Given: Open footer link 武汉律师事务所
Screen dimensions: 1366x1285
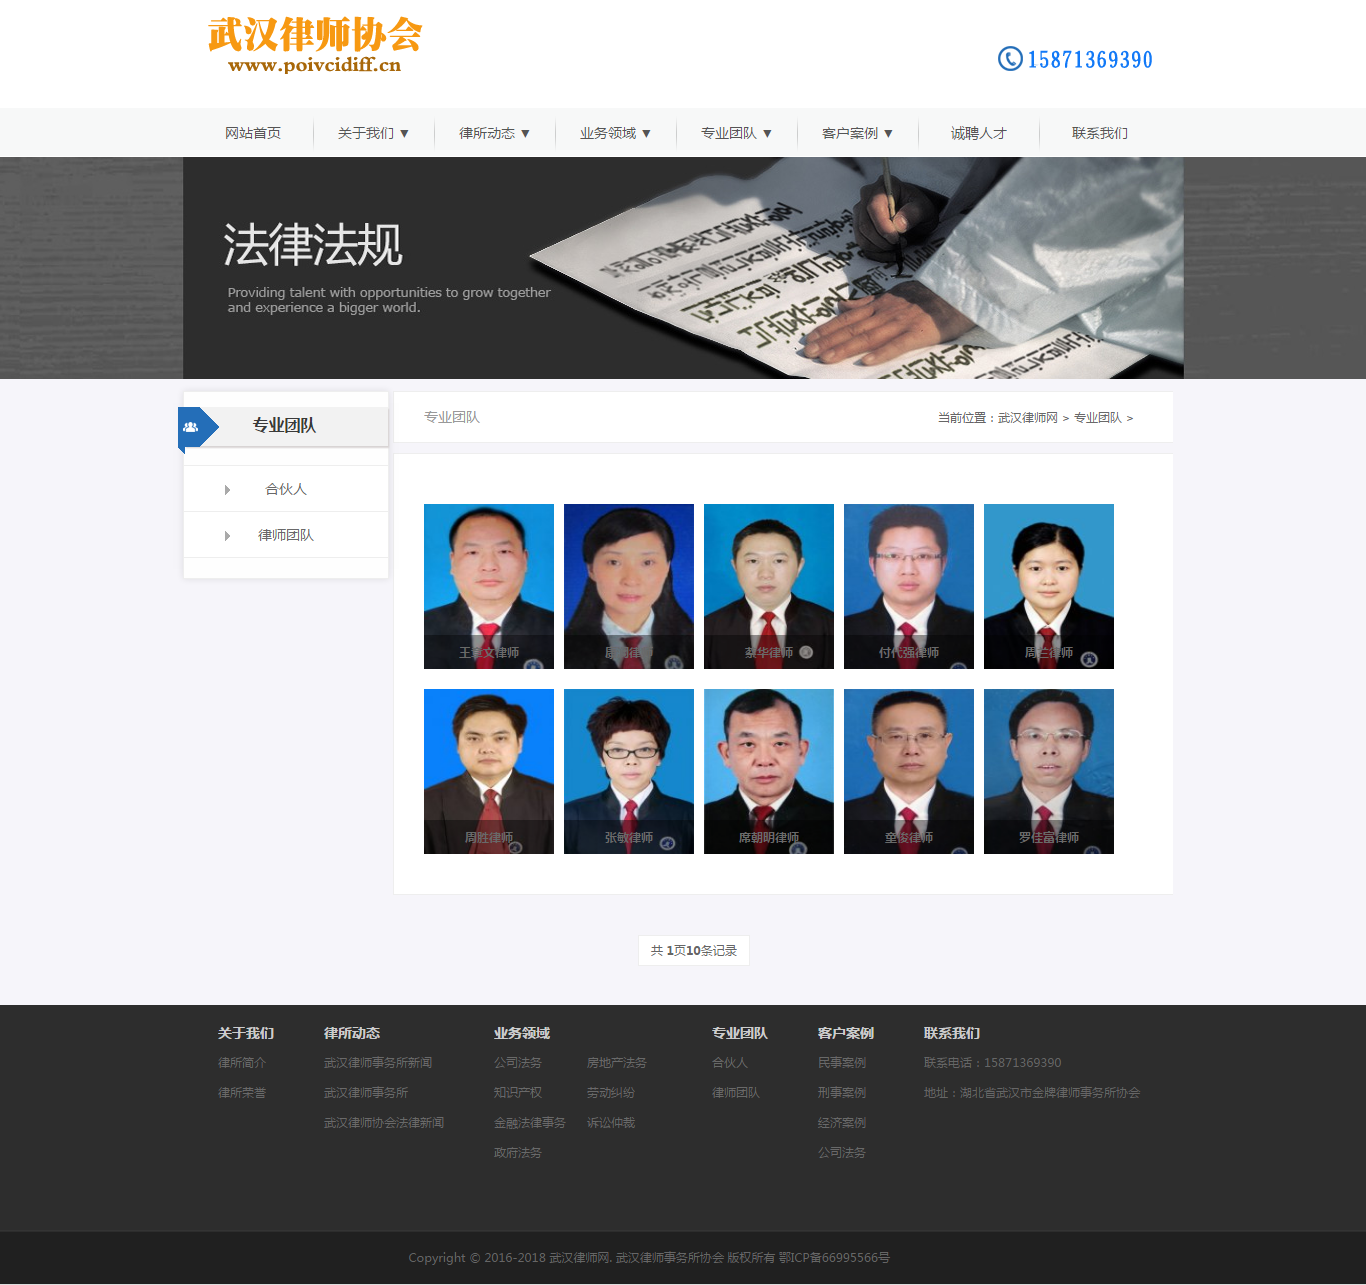Looking at the screenshot, I should (x=366, y=1093).
